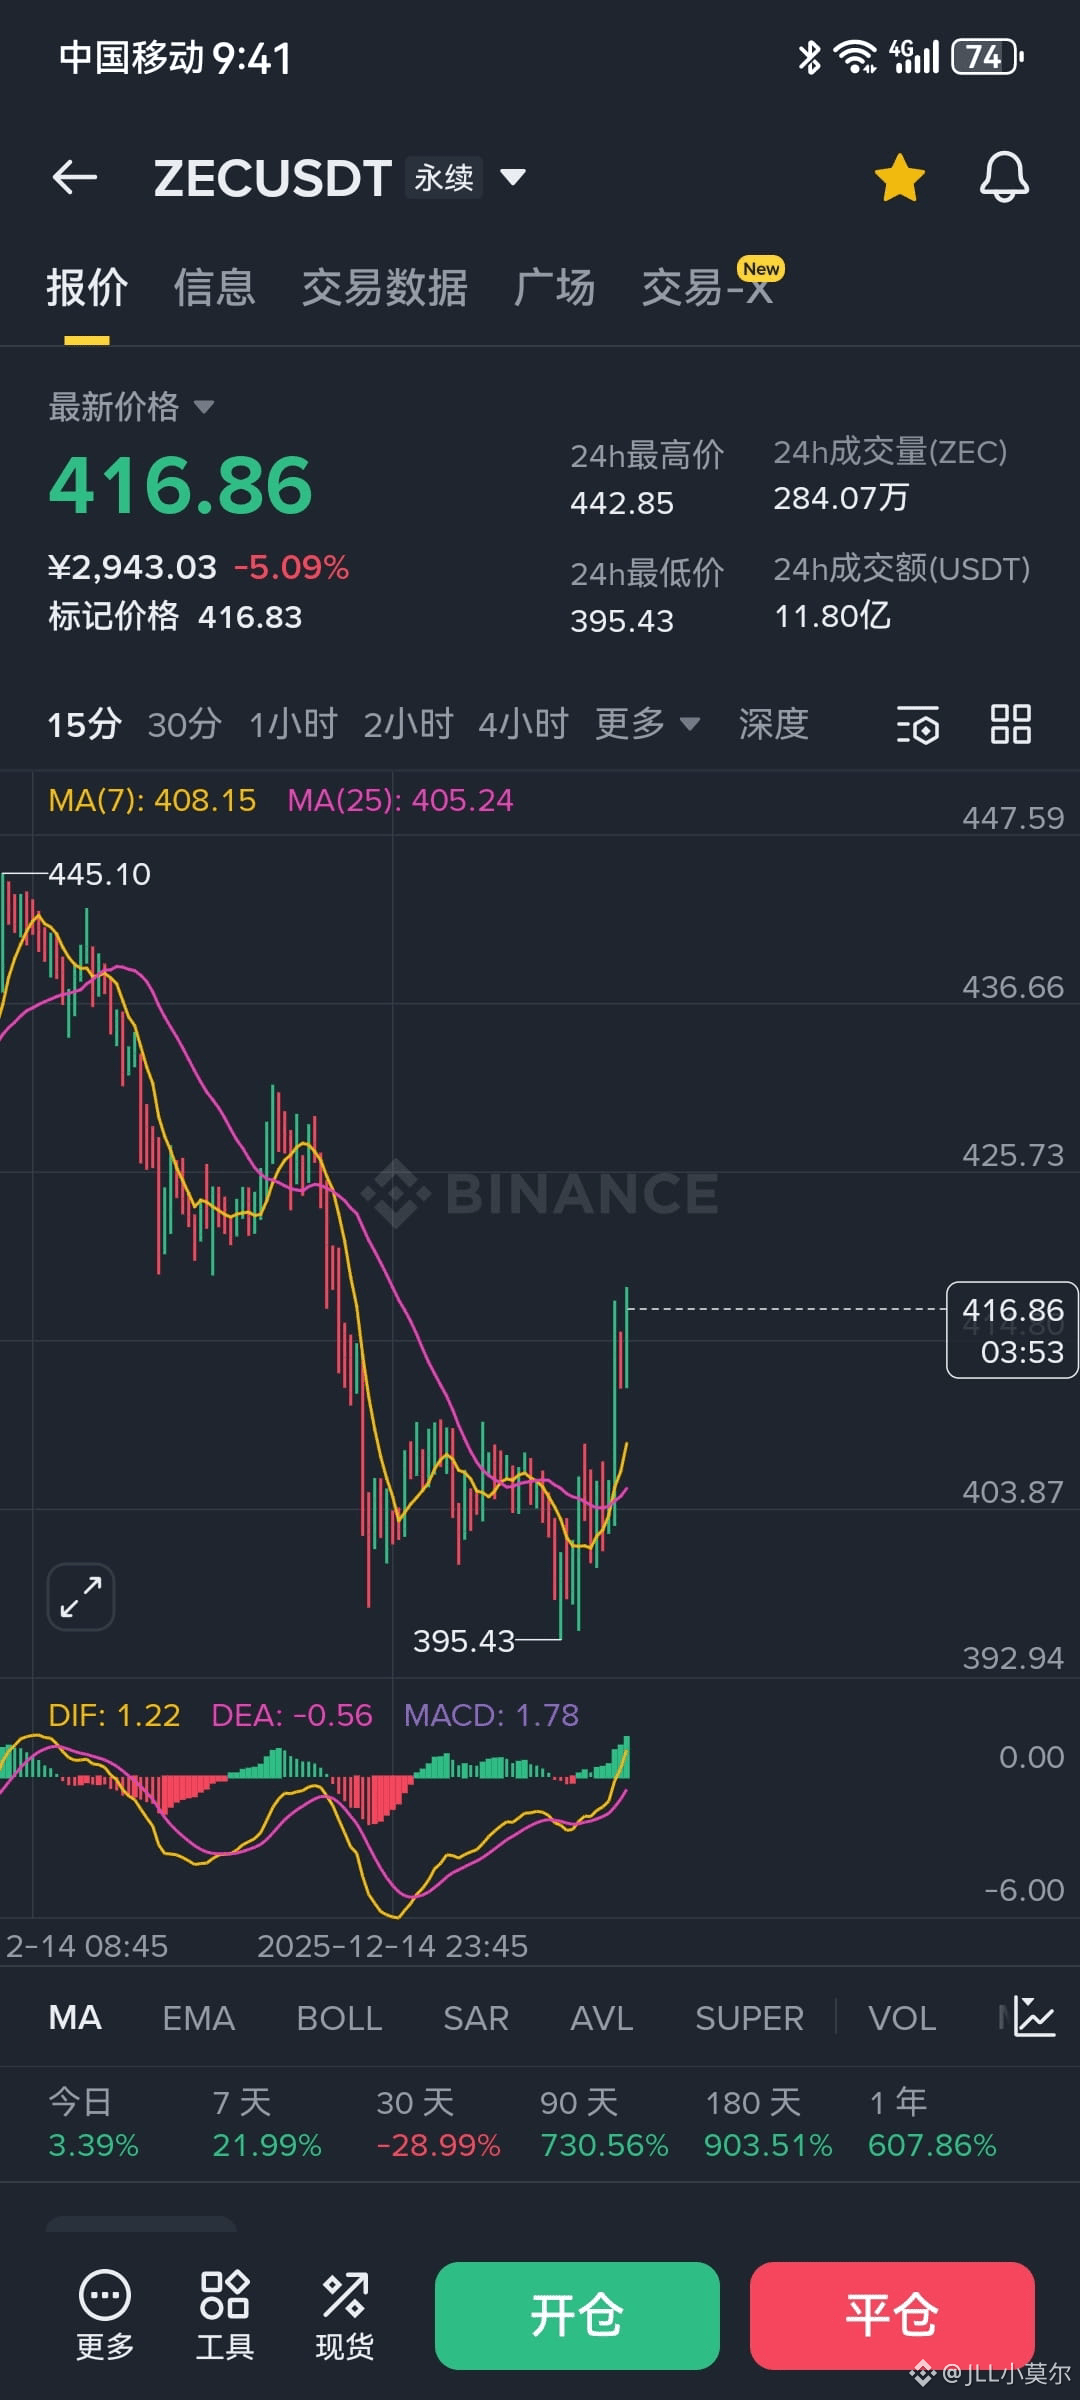Tap the DIF: 1.22 MACD label
Image resolution: width=1080 pixels, height=2400 pixels.
tap(114, 1715)
